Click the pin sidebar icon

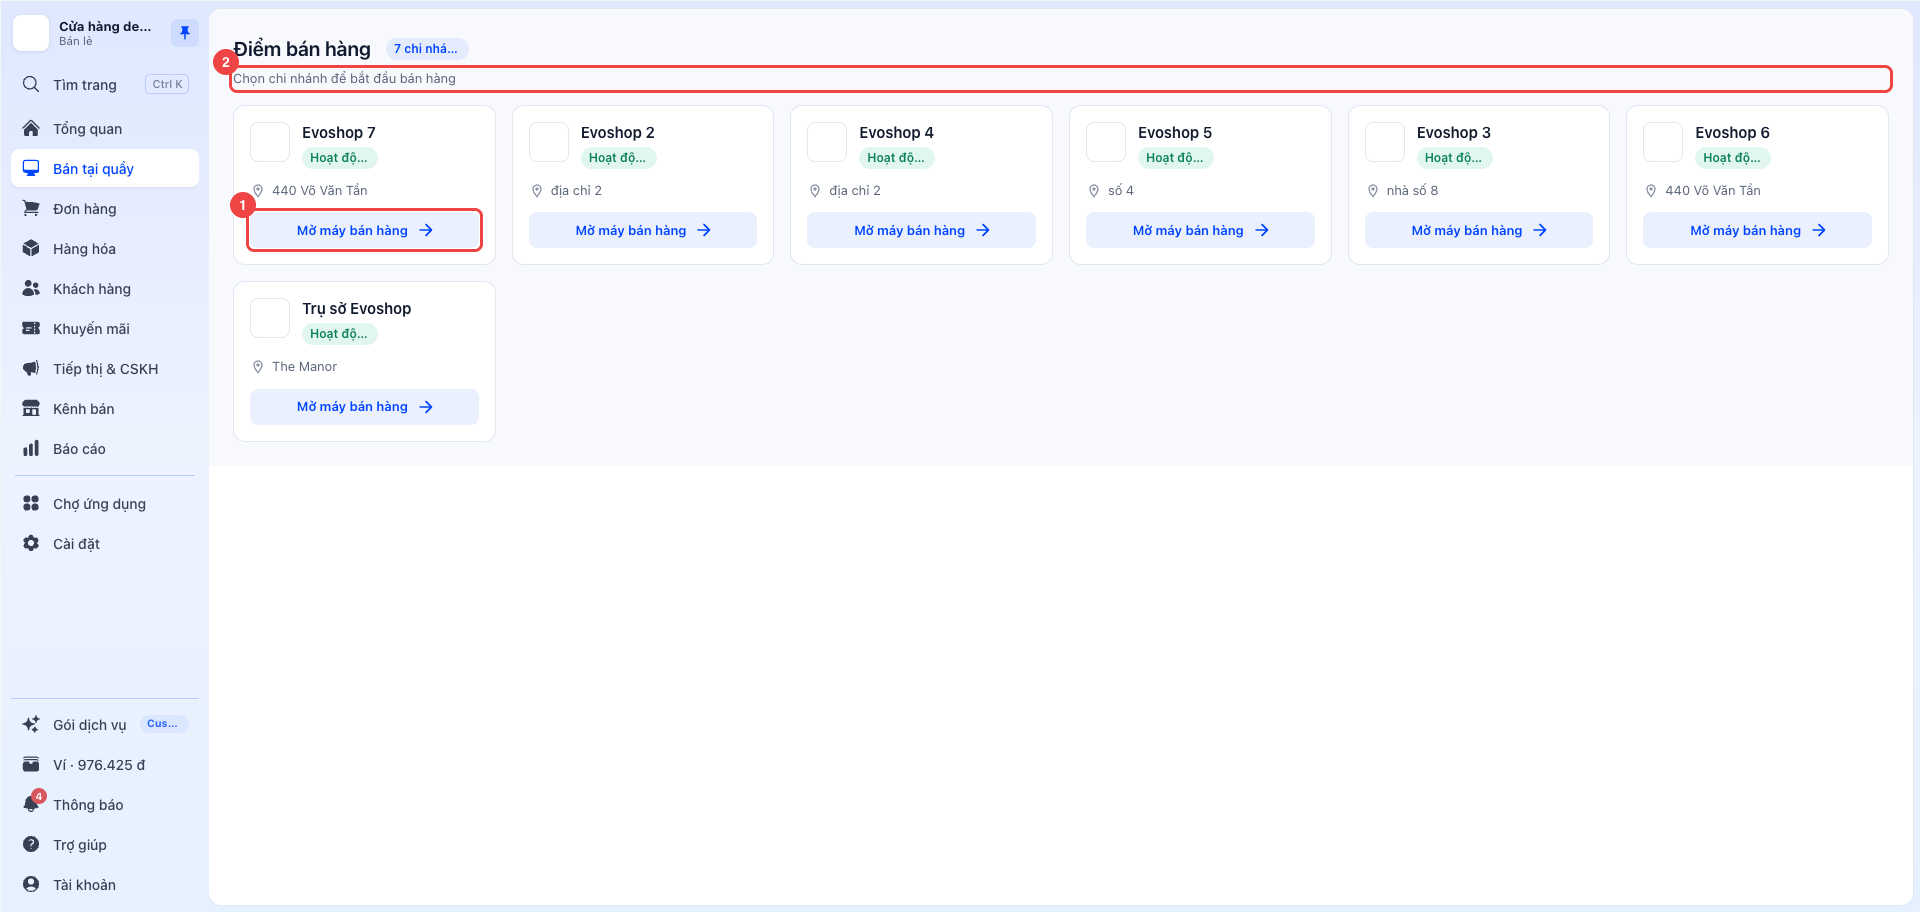click(185, 33)
